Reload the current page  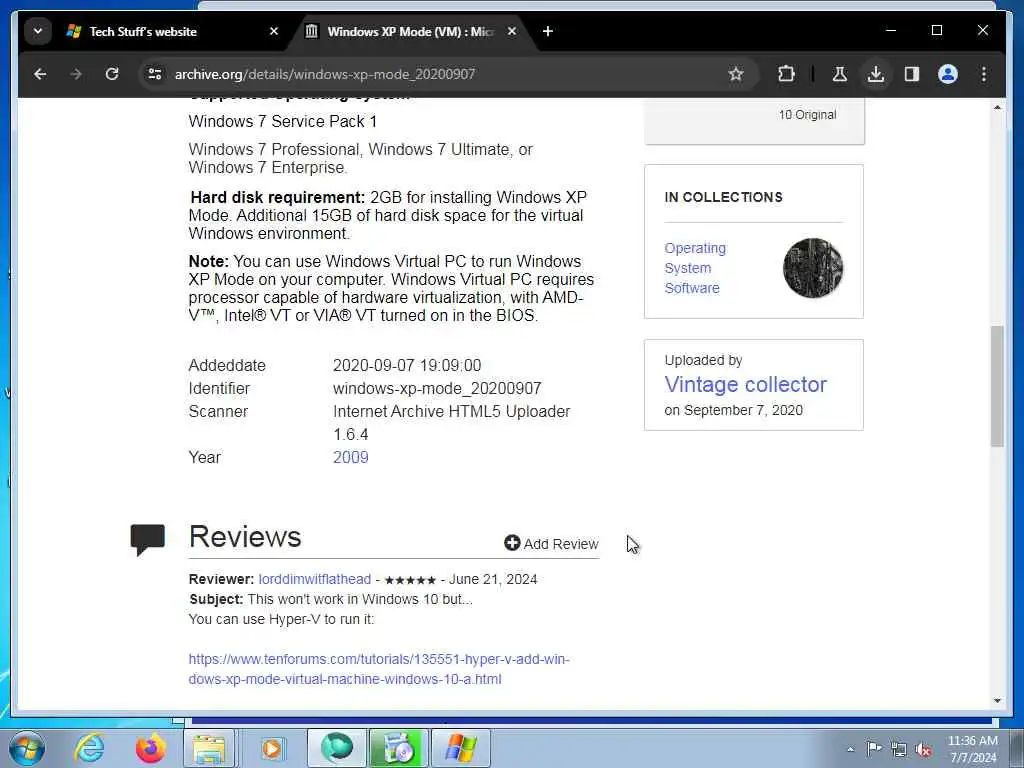(x=112, y=74)
